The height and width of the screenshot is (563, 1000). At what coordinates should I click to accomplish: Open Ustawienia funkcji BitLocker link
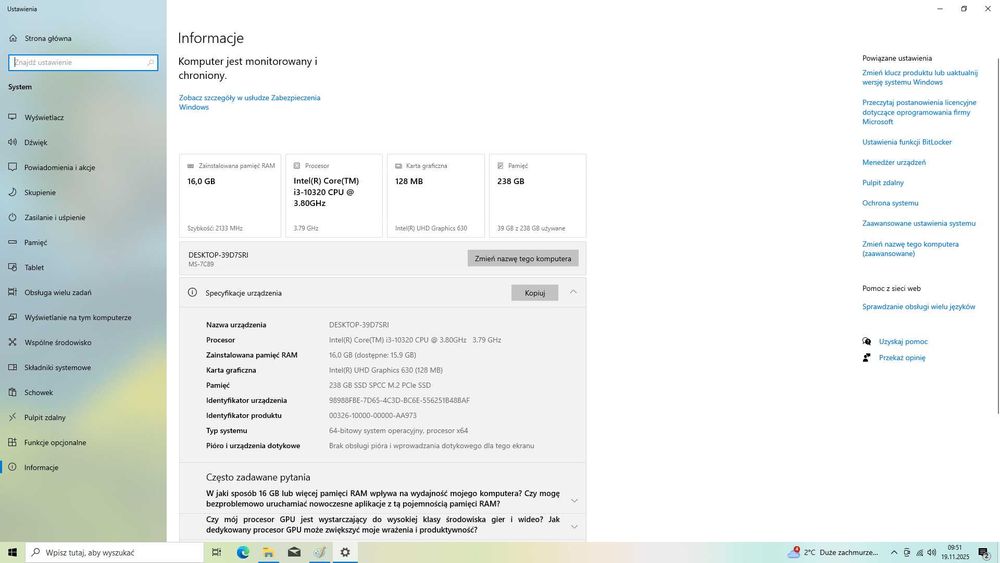coord(907,142)
